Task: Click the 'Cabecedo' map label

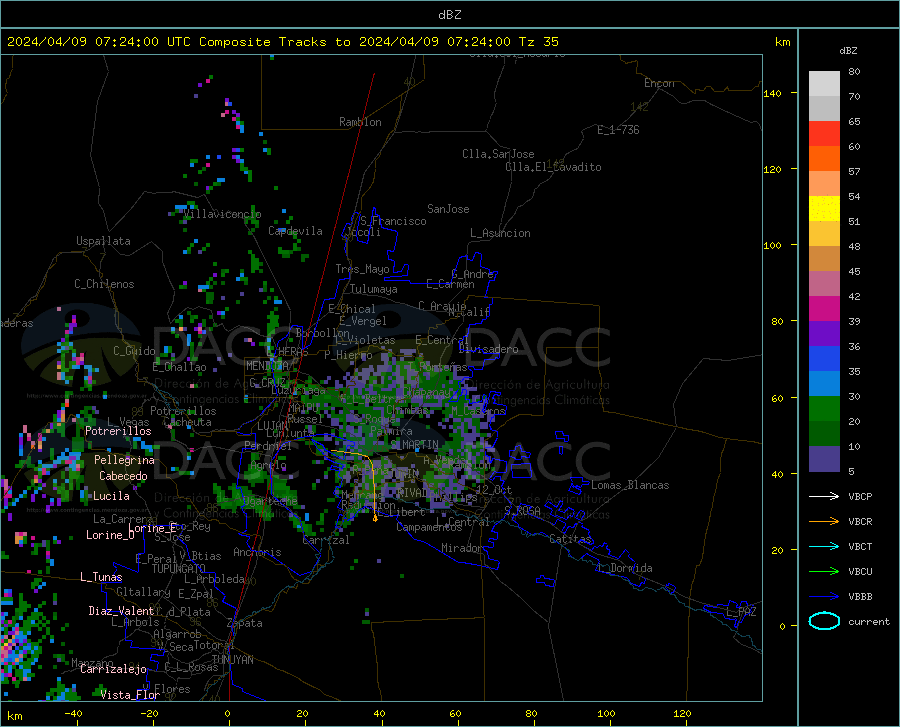Action: (123, 476)
